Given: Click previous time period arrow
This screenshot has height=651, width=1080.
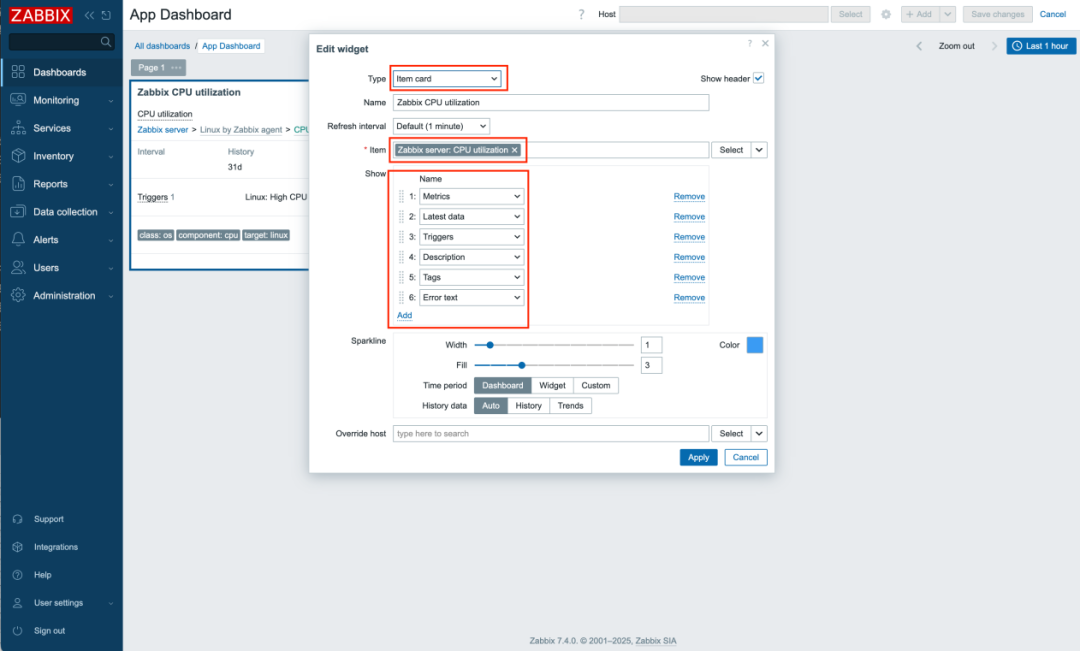Looking at the screenshot, I should coord(919,46).
